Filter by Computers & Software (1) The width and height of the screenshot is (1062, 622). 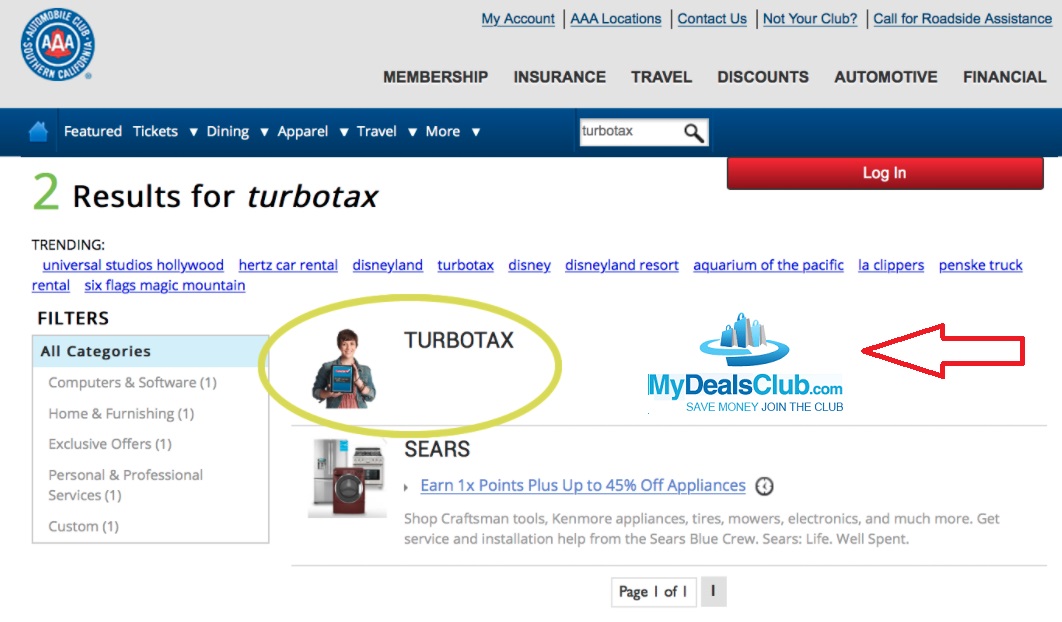pyautogui.click(x=132, y=383)
